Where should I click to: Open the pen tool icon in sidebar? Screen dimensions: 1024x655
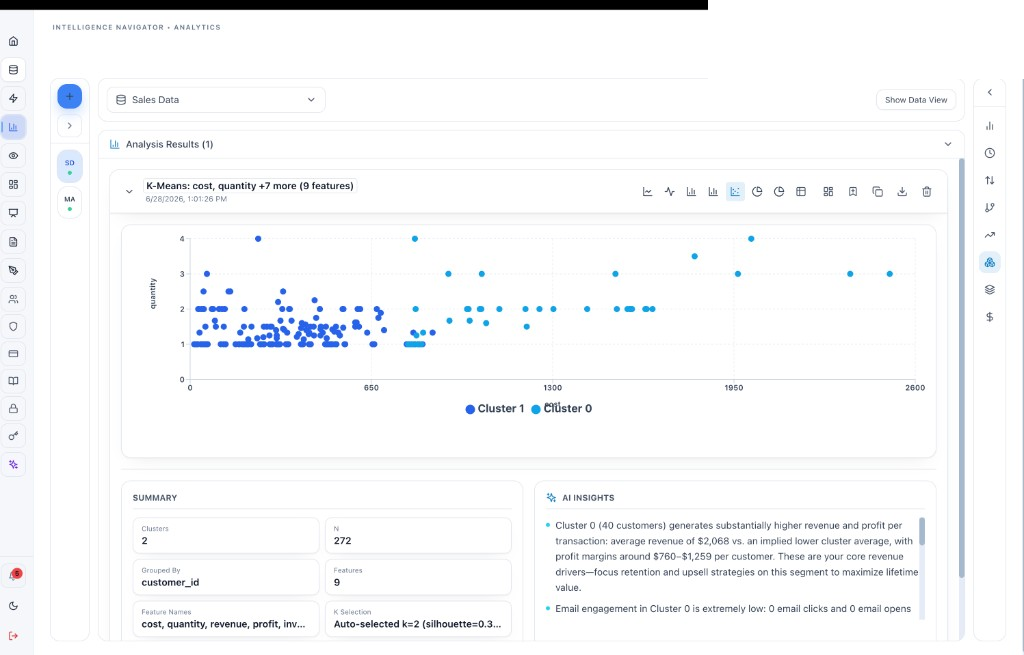tap(13, 270)
